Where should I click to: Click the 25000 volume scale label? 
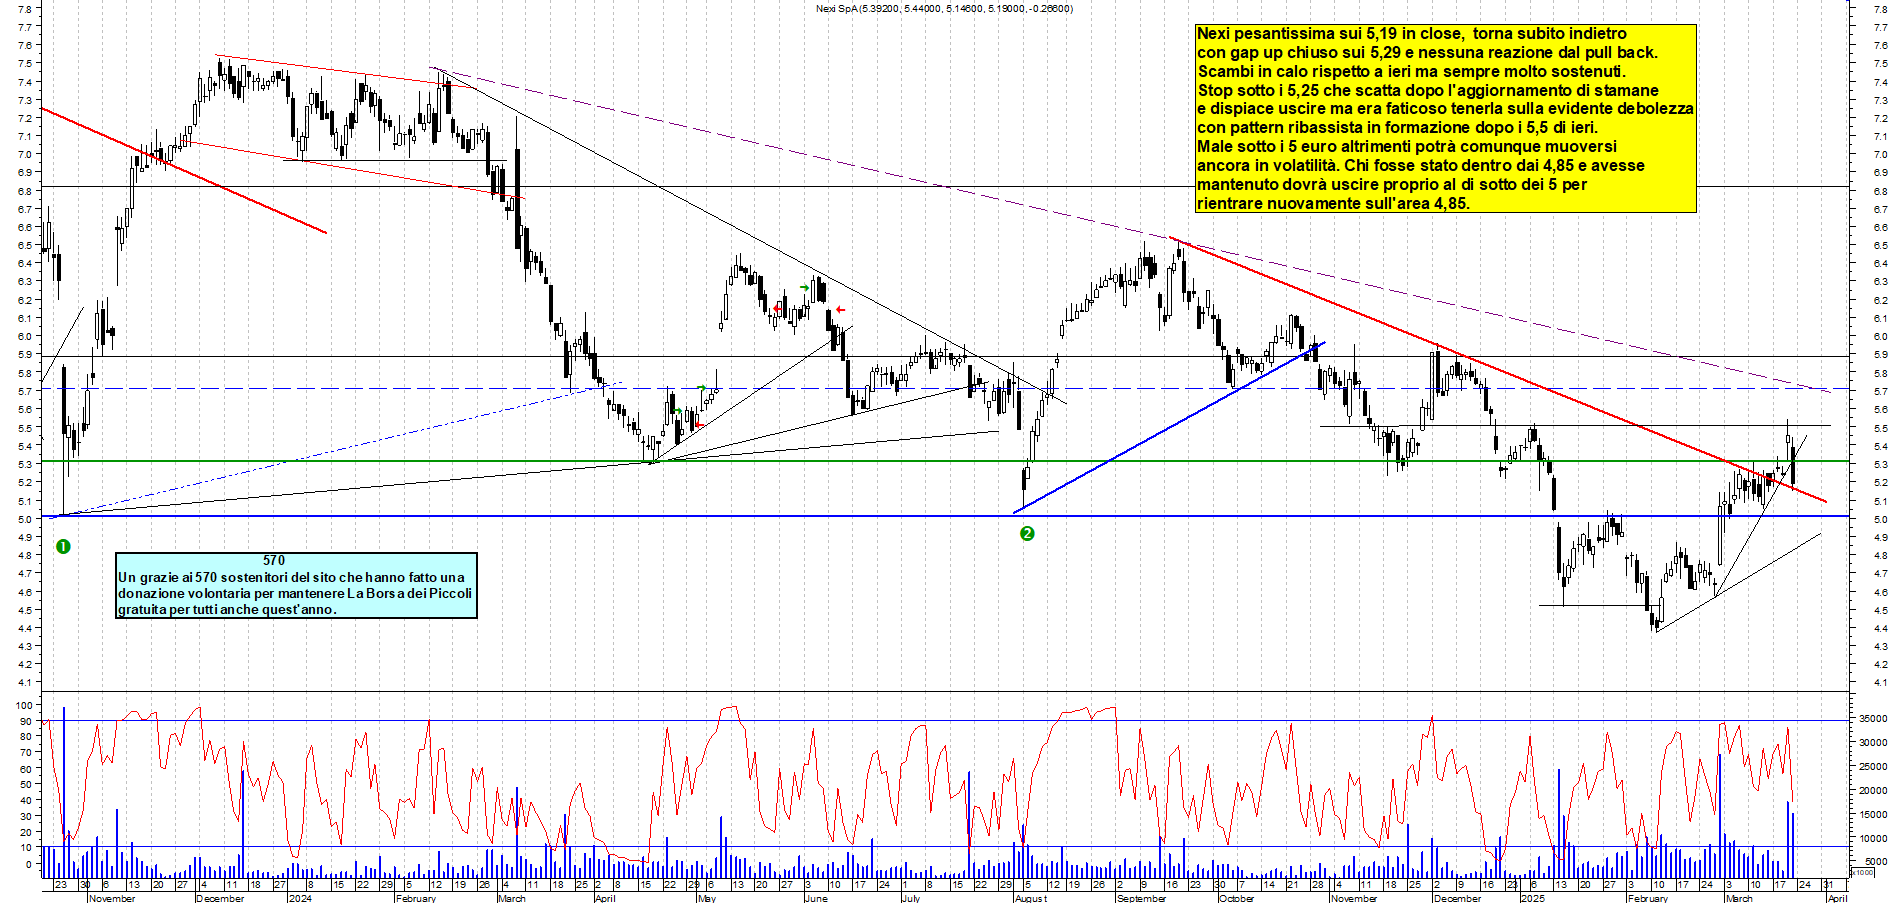click(1872, 766)
